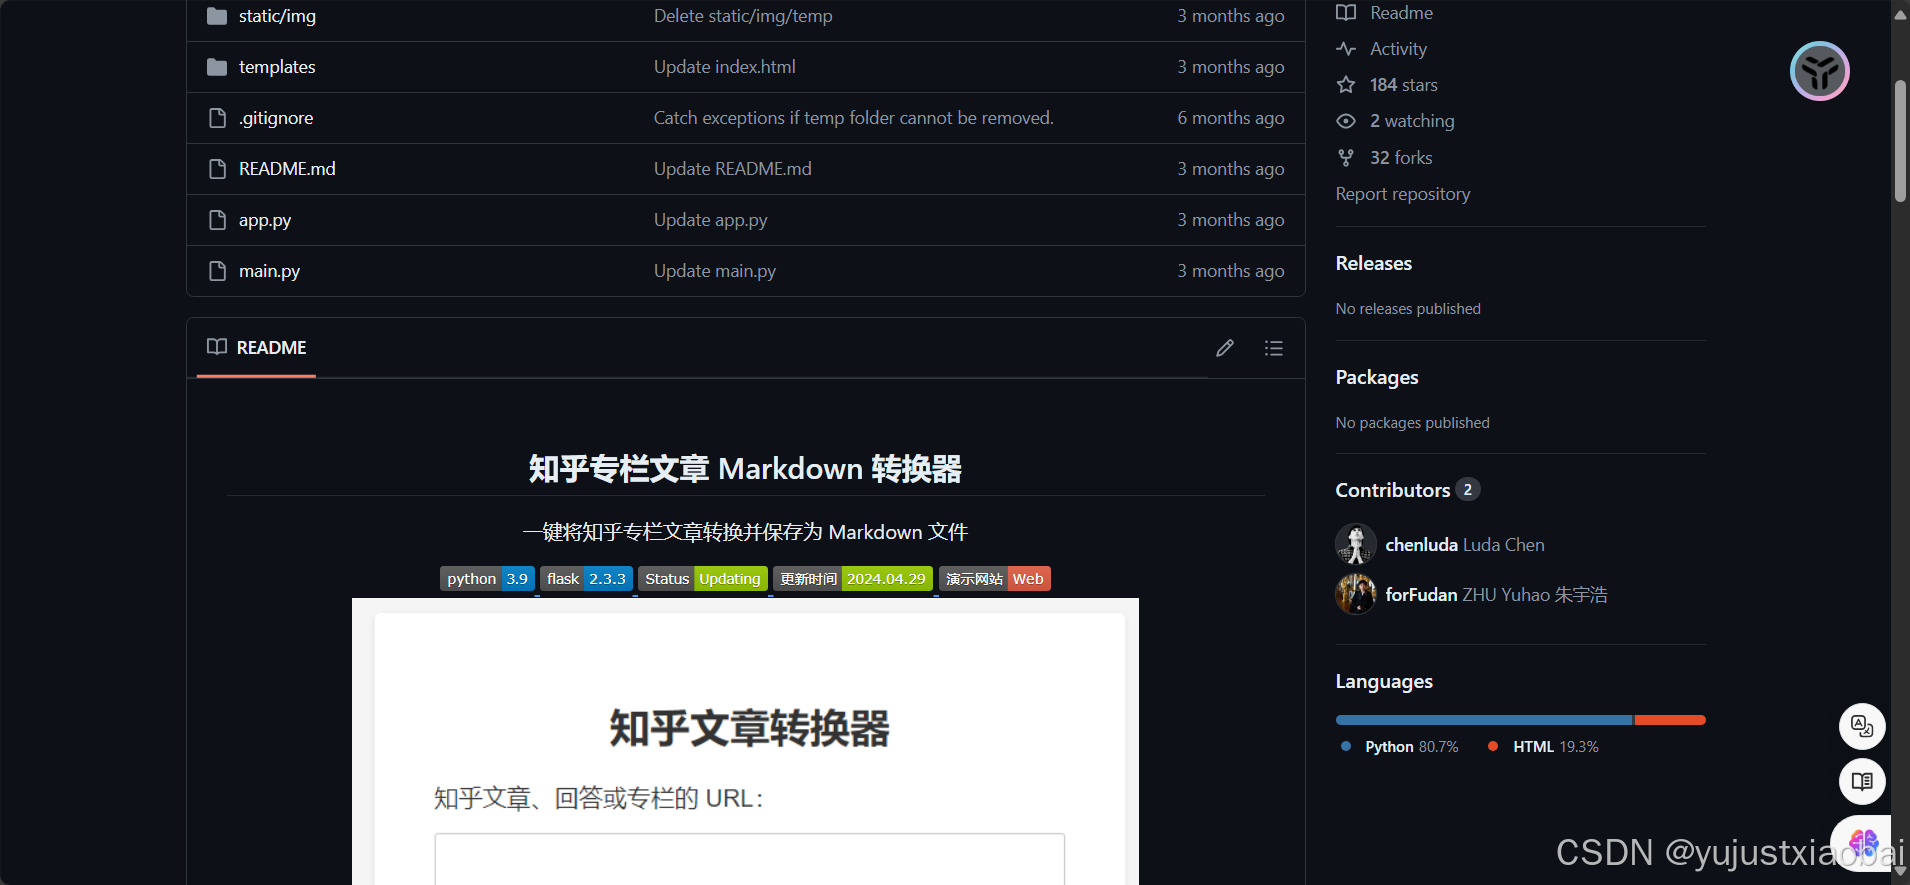Click the Releases heading
The width and height of the screenshot is (1910, 885).
[1374, 263]
